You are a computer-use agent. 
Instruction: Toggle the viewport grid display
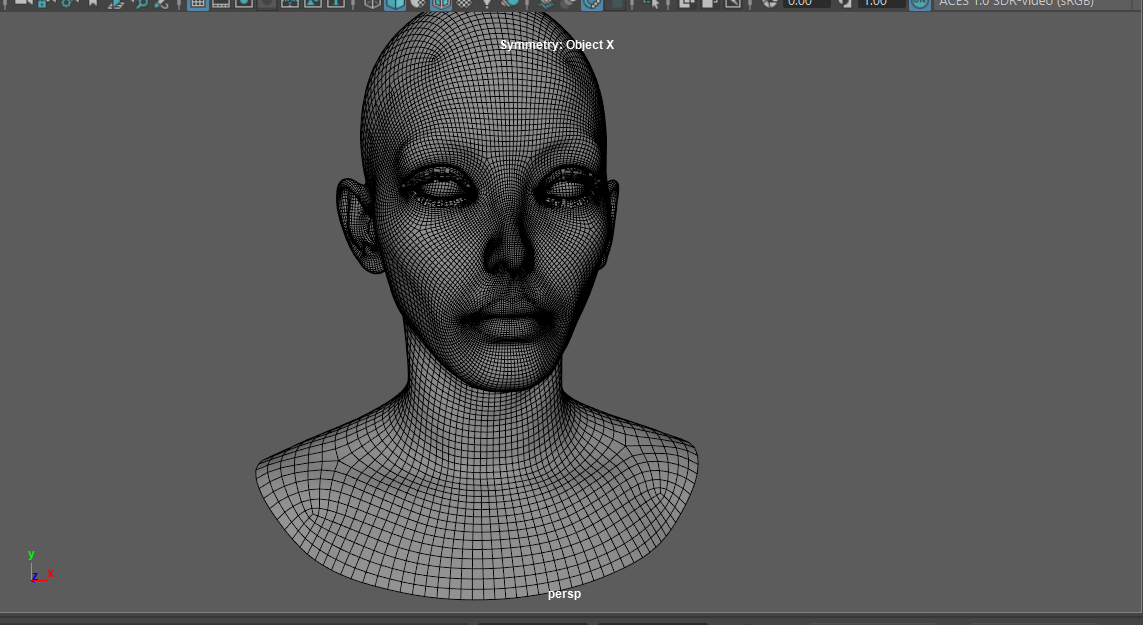tap(198, 3)
